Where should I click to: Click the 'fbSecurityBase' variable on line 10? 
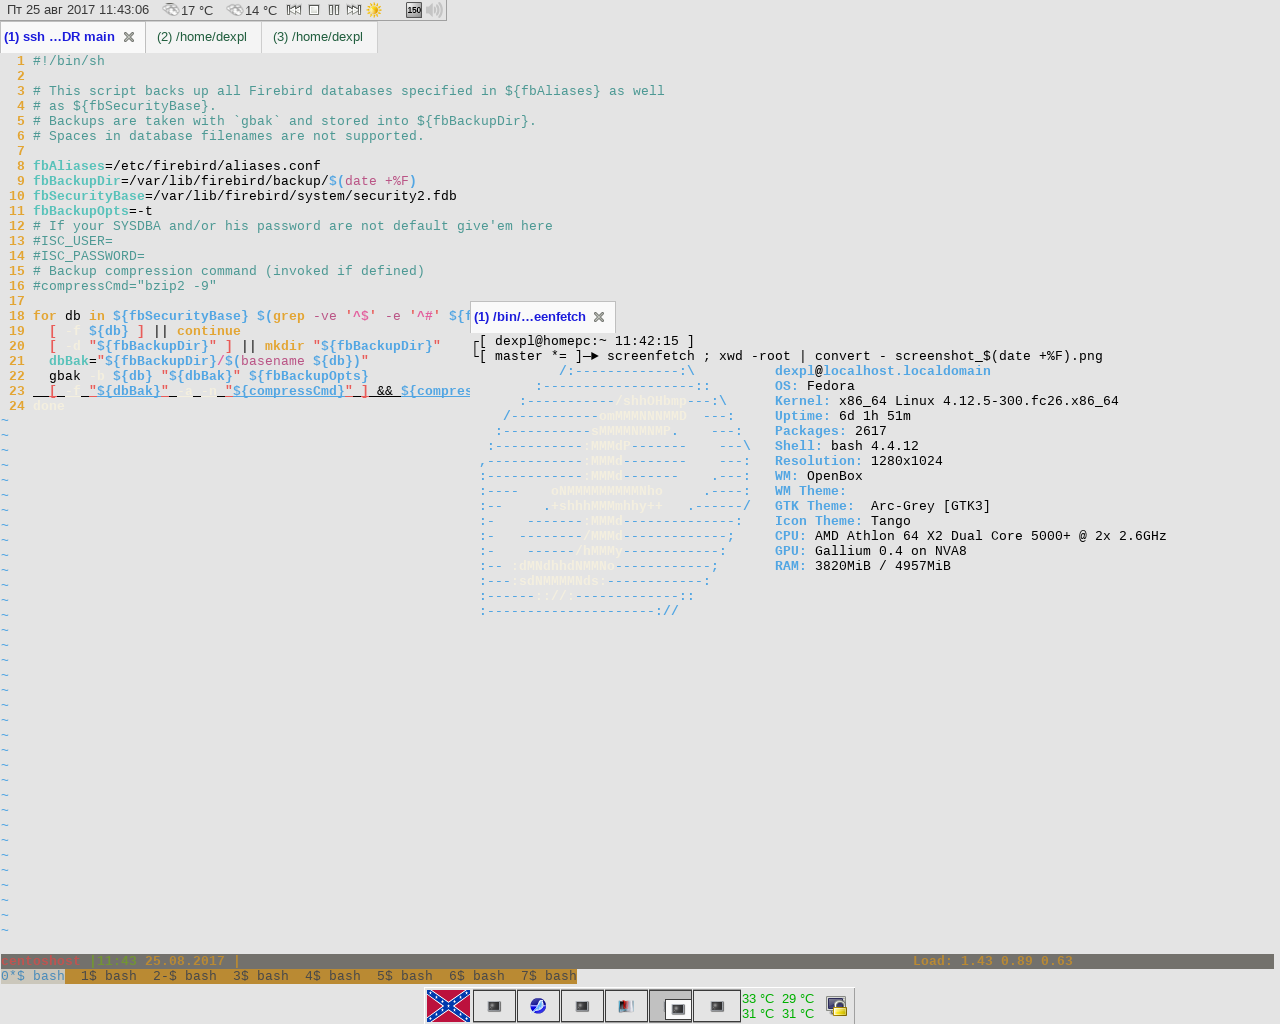pos(89,196)
